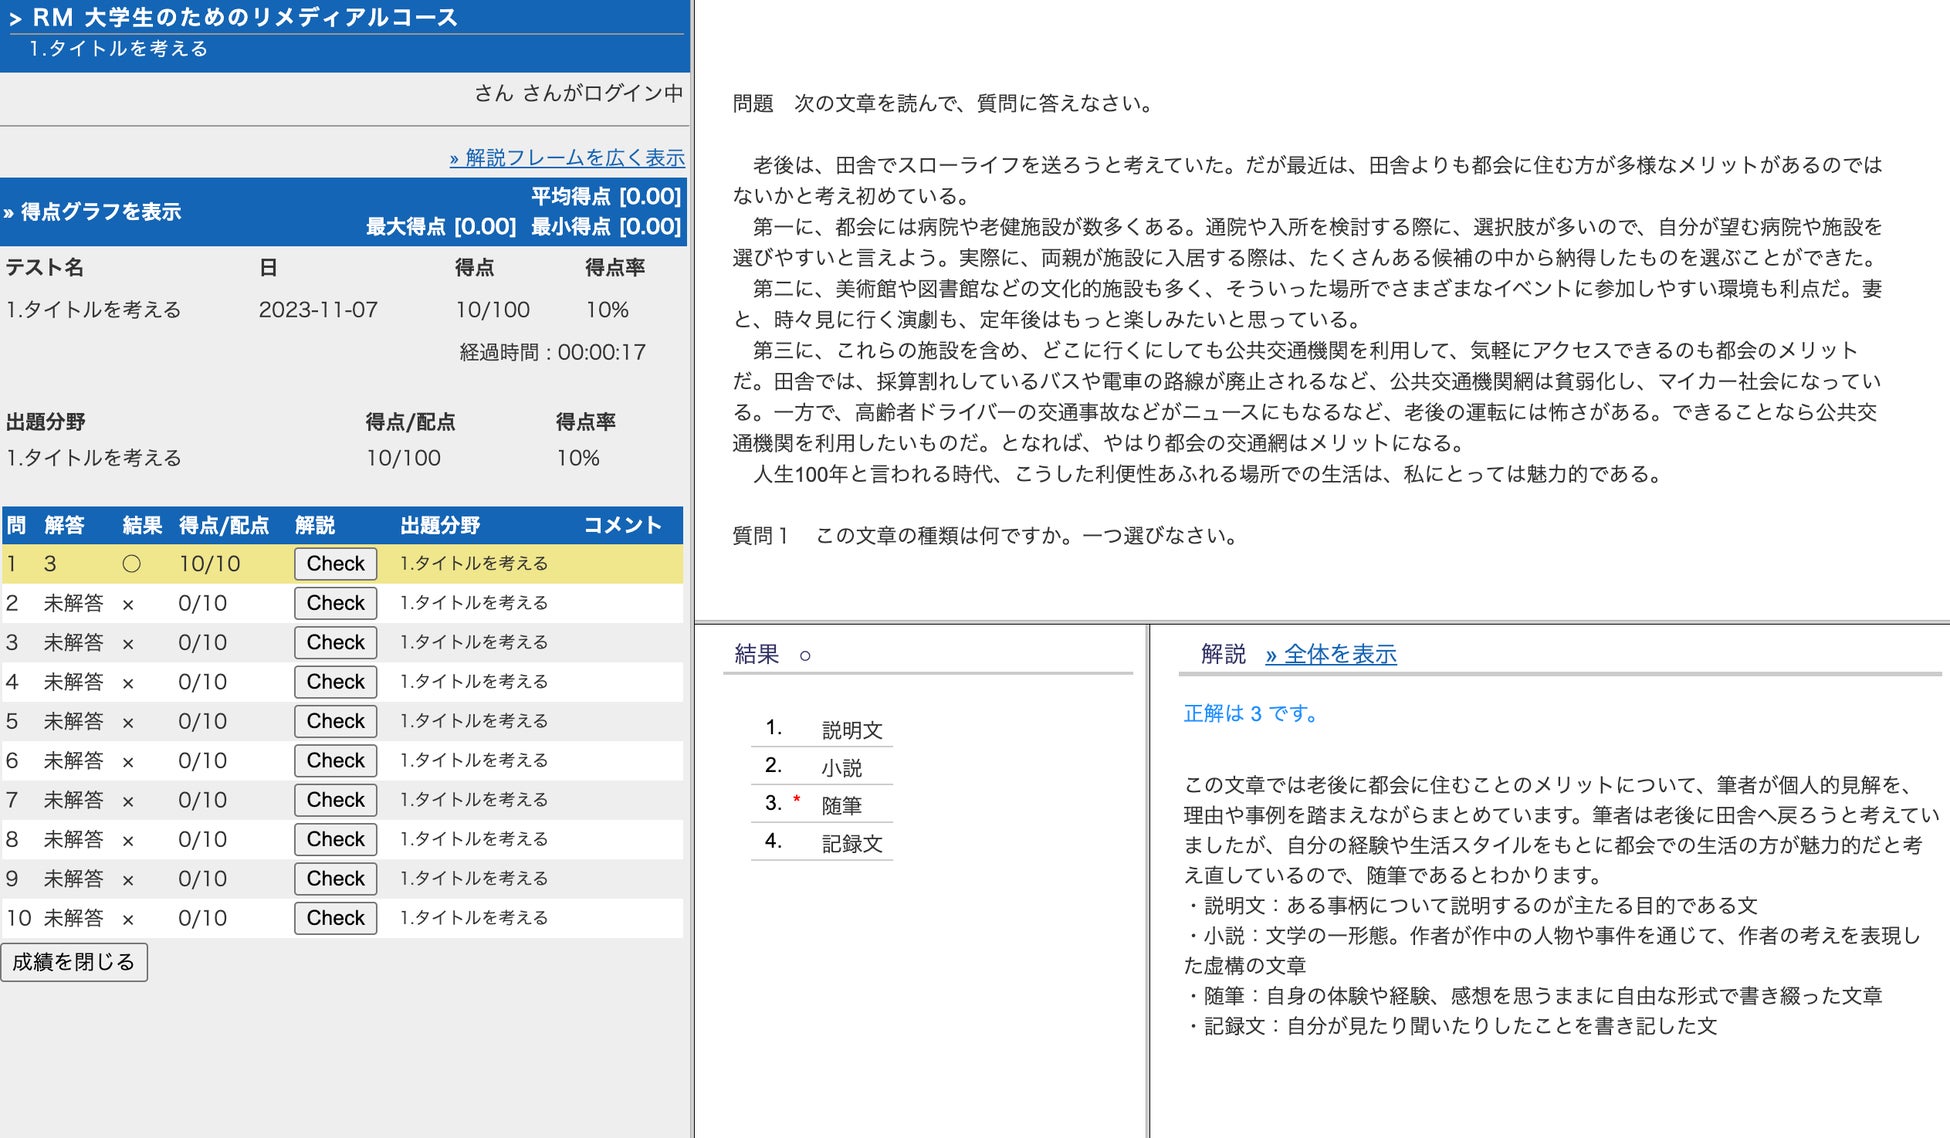Click the × result mark for question 4
Viewport: 1950px width, 1138px height.
(x=128, y=683)
